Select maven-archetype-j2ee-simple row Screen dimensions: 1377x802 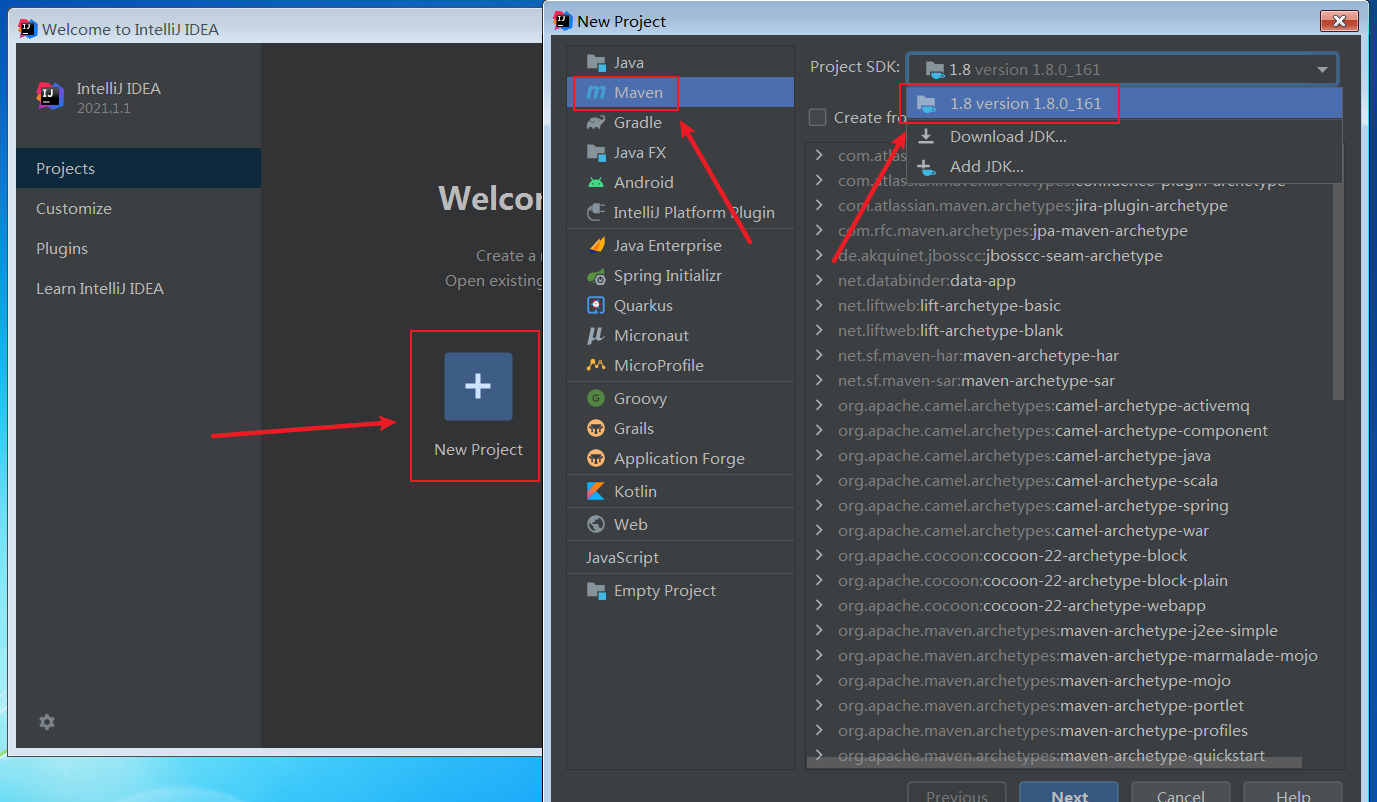click(1070, 630)
